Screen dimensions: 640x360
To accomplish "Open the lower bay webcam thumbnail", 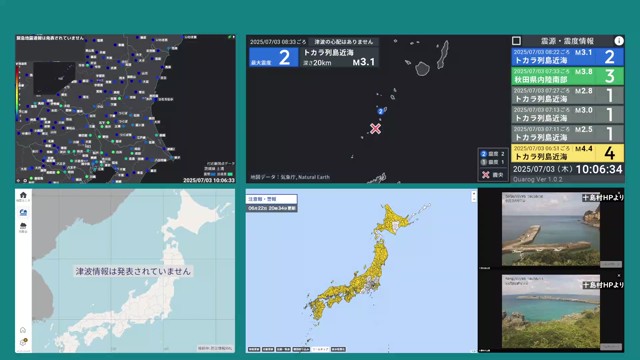I will click(x=551, y=311).
